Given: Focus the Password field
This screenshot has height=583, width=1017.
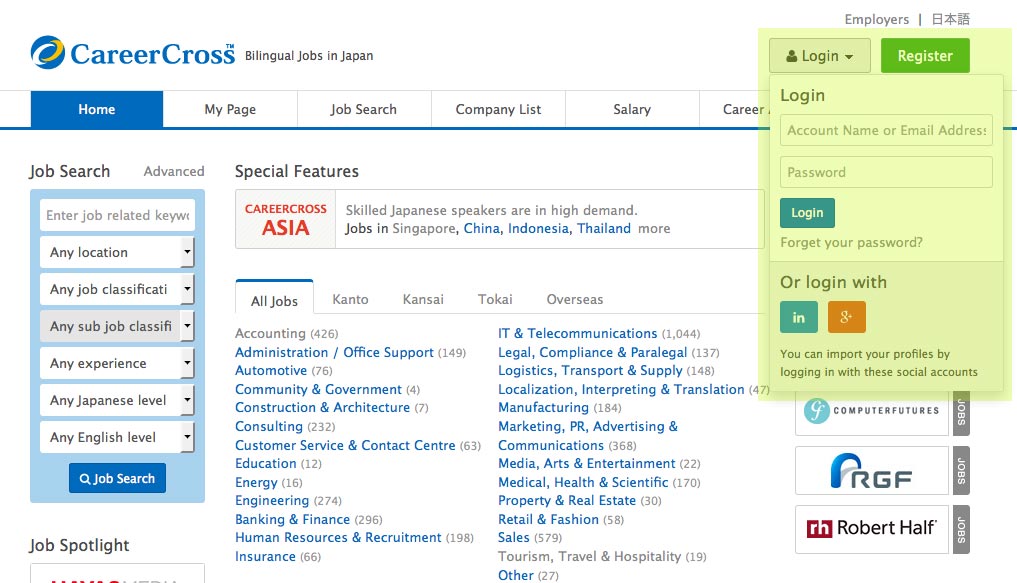Looking at the screenshot, I should coord(886,173).
